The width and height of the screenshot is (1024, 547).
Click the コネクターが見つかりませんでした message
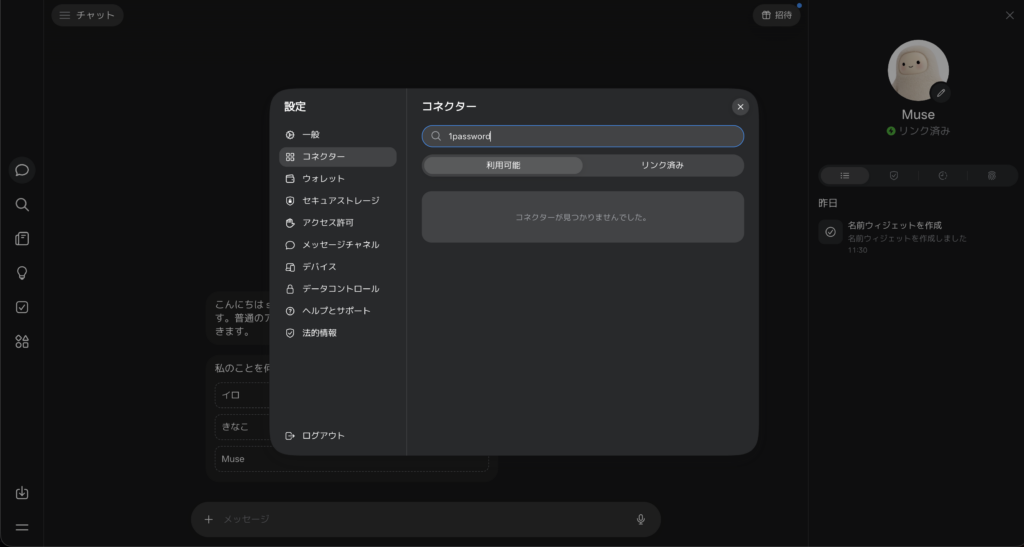coord(583,217)
